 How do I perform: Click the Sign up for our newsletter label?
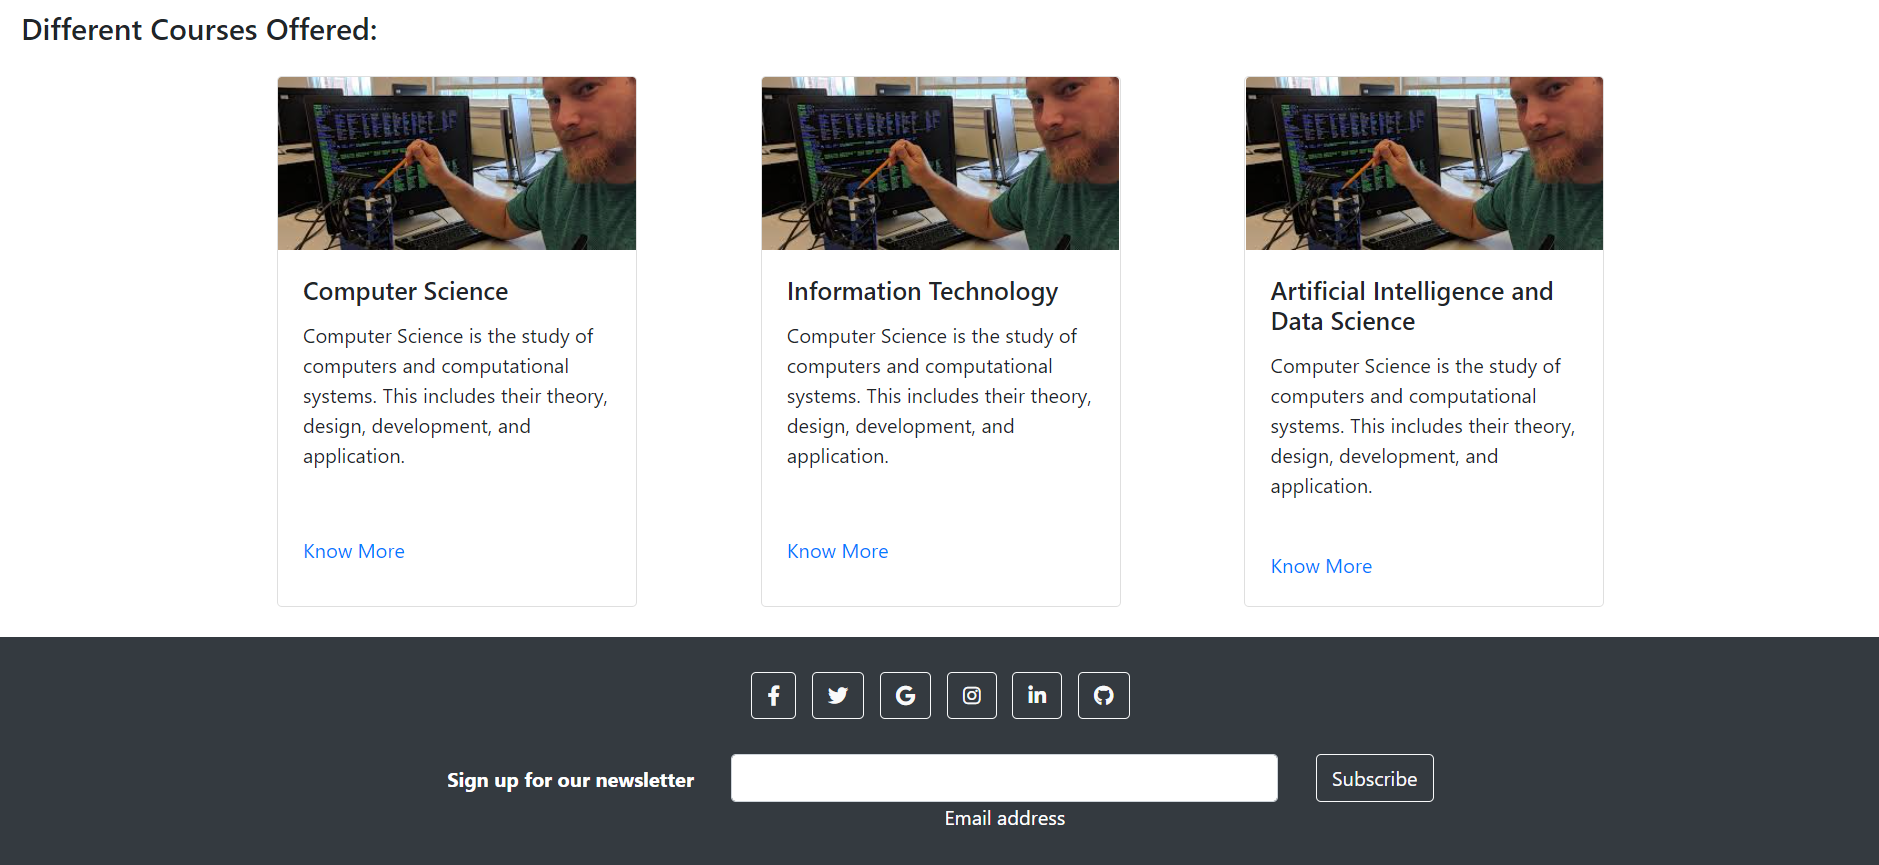point(570,780)
